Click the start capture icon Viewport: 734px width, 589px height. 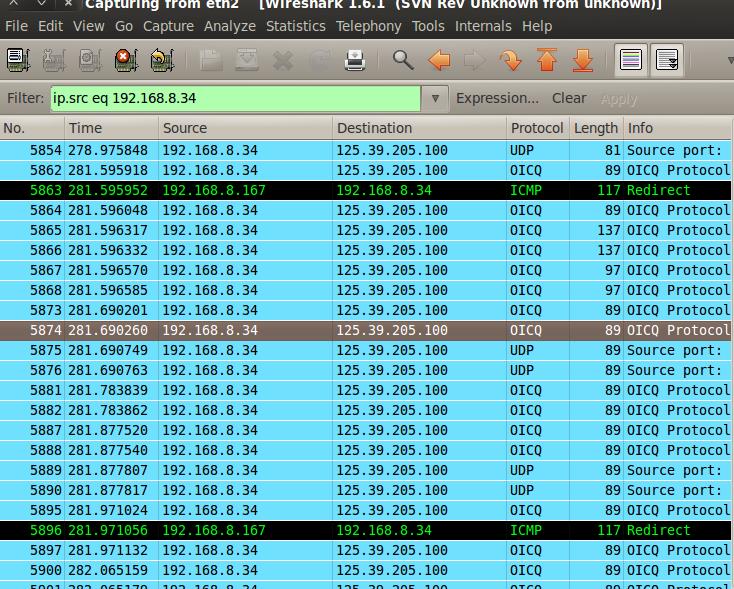pyautogui.click(x=90, y=60)
